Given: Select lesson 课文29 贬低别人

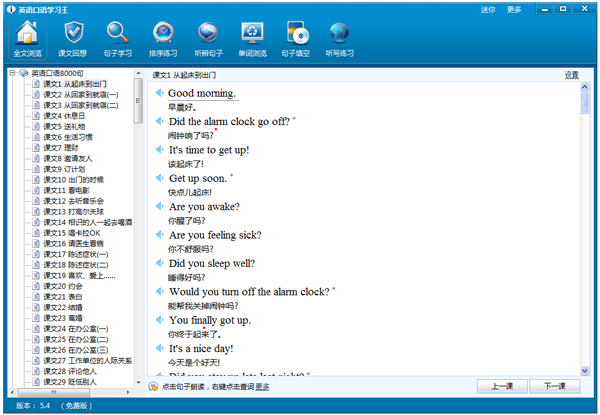Looking at the screenshot, I should pos(70,382).
